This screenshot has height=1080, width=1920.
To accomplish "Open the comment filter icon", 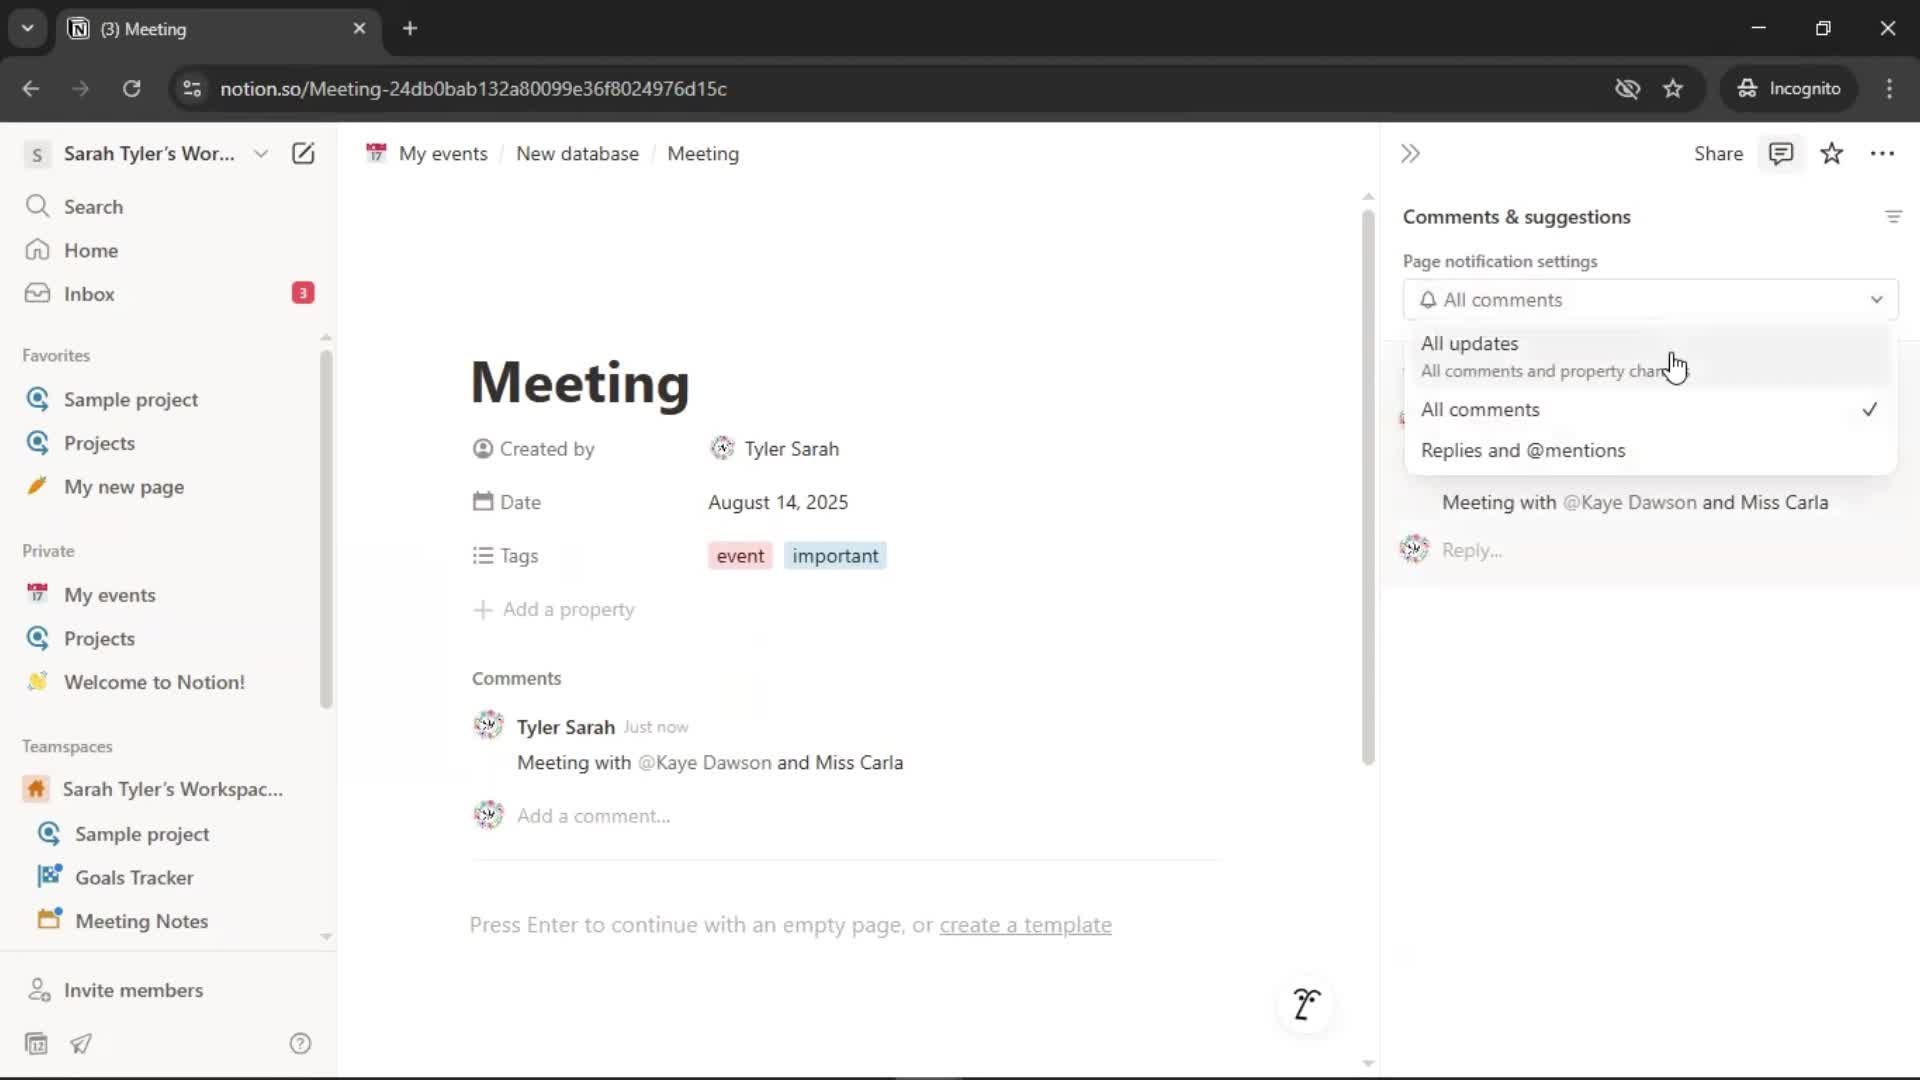I will (1893, 216).
